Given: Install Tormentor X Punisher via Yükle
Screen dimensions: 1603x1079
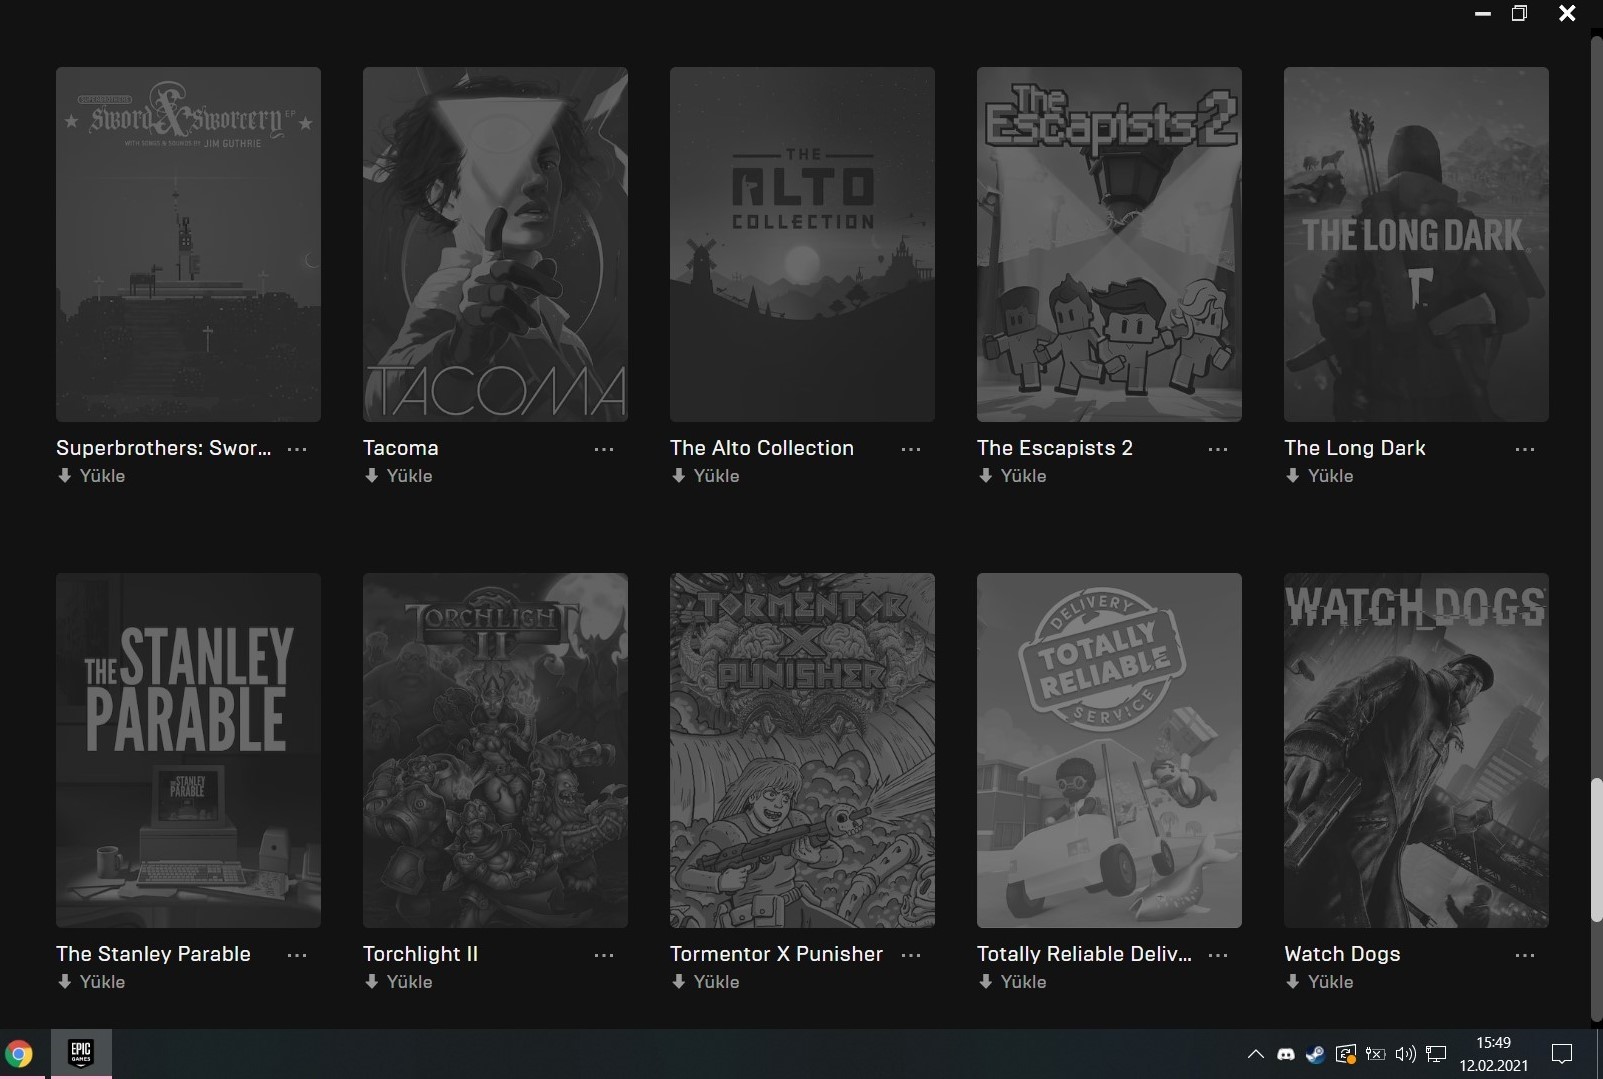Looking at the screenshot, I should point(705,982).
